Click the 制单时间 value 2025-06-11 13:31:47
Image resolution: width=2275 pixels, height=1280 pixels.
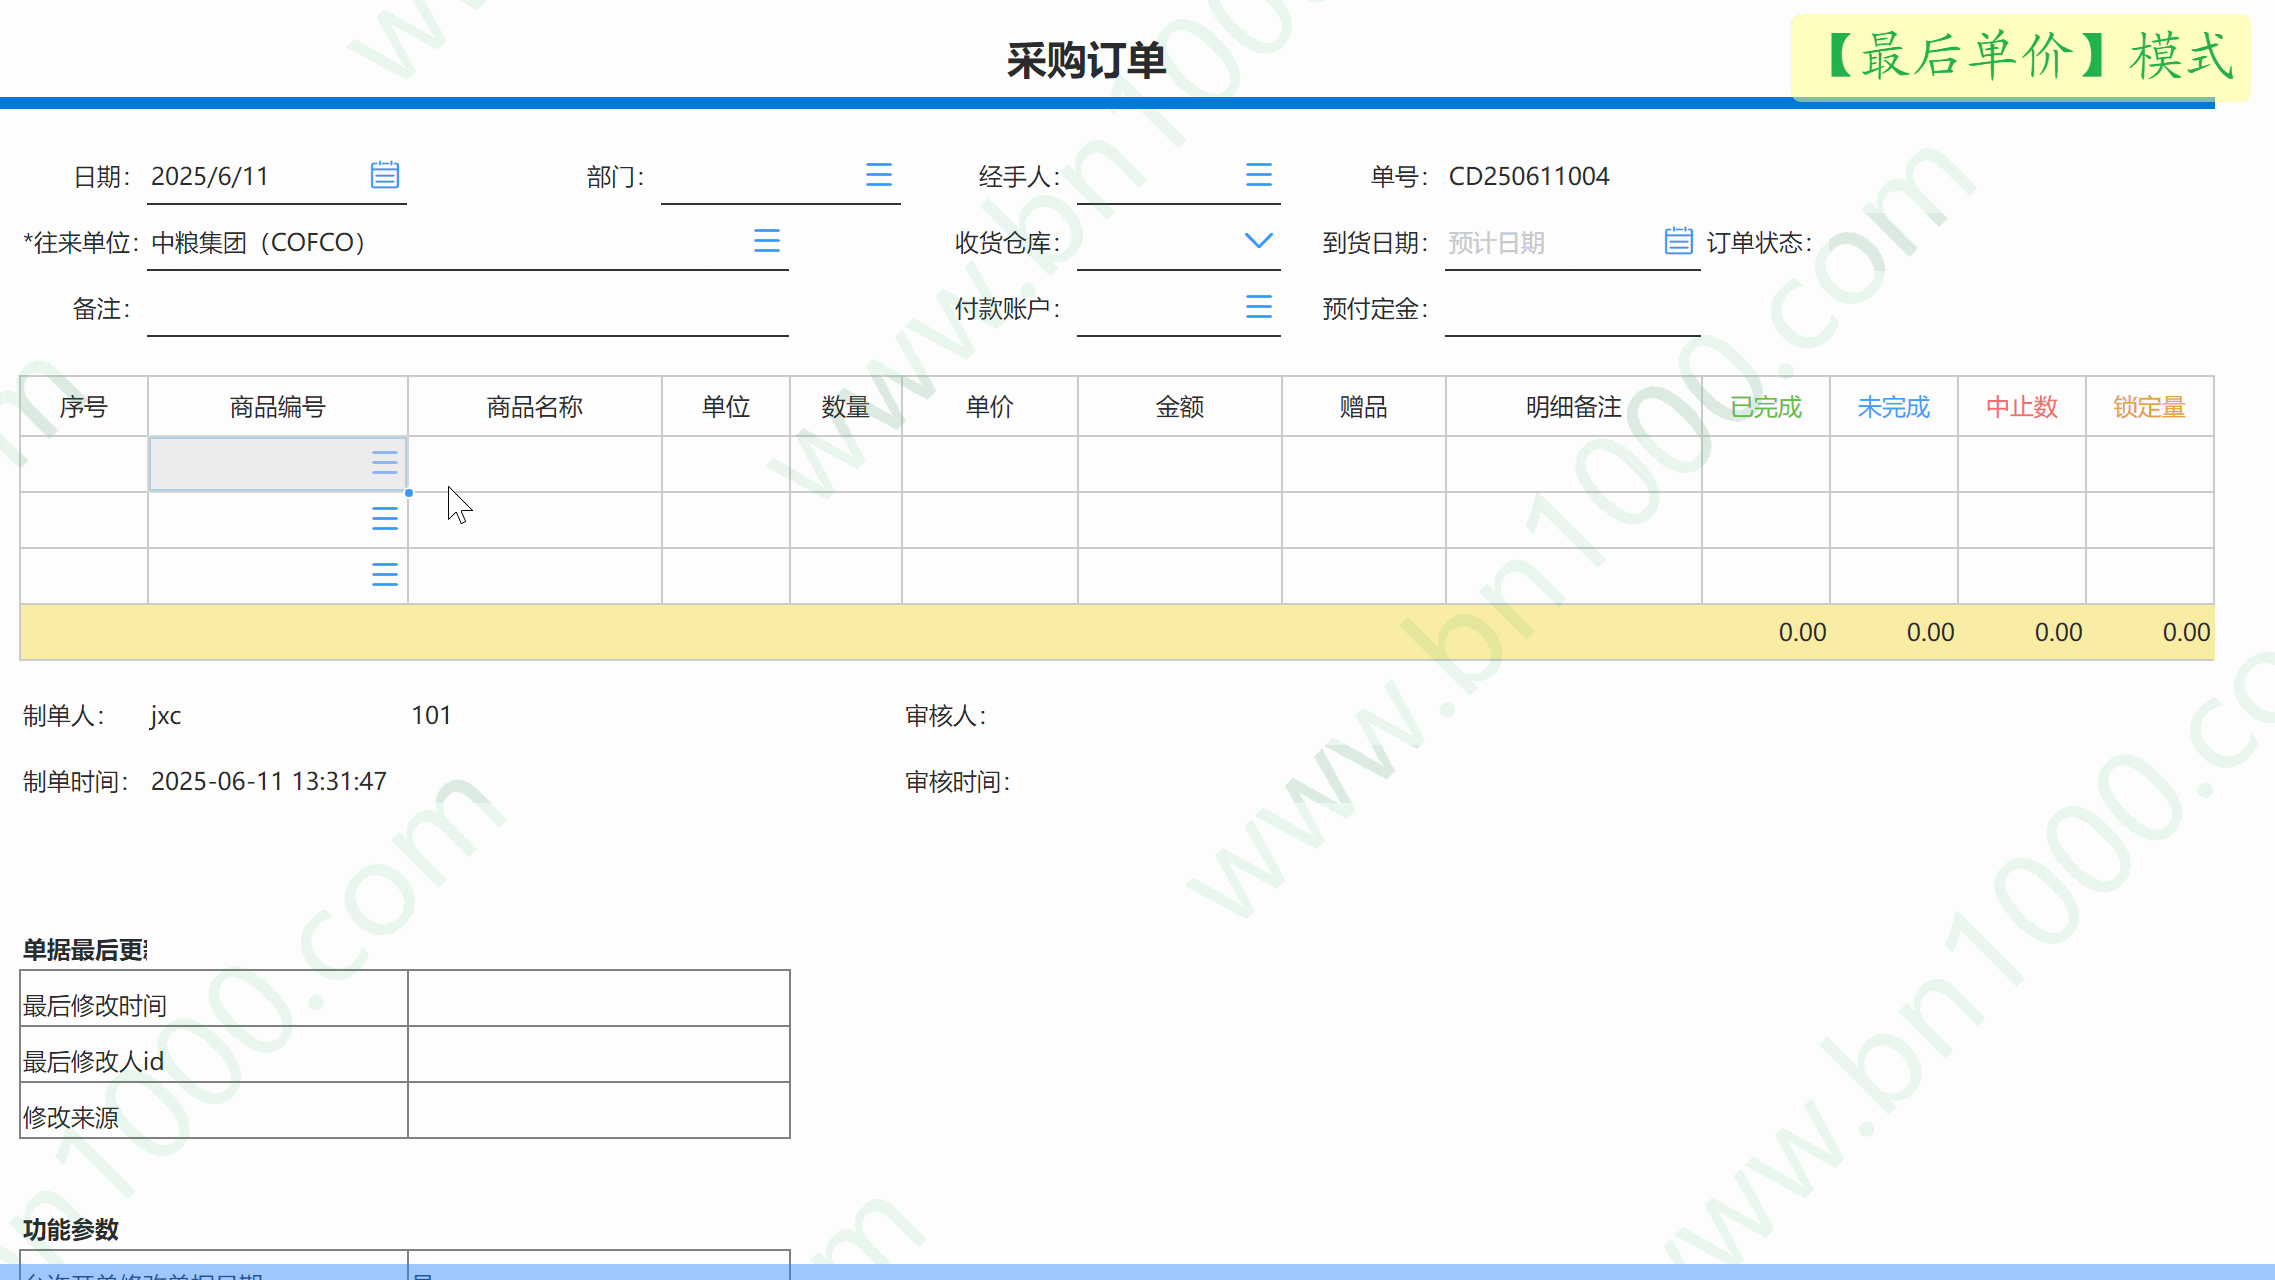tap(269, 782)
